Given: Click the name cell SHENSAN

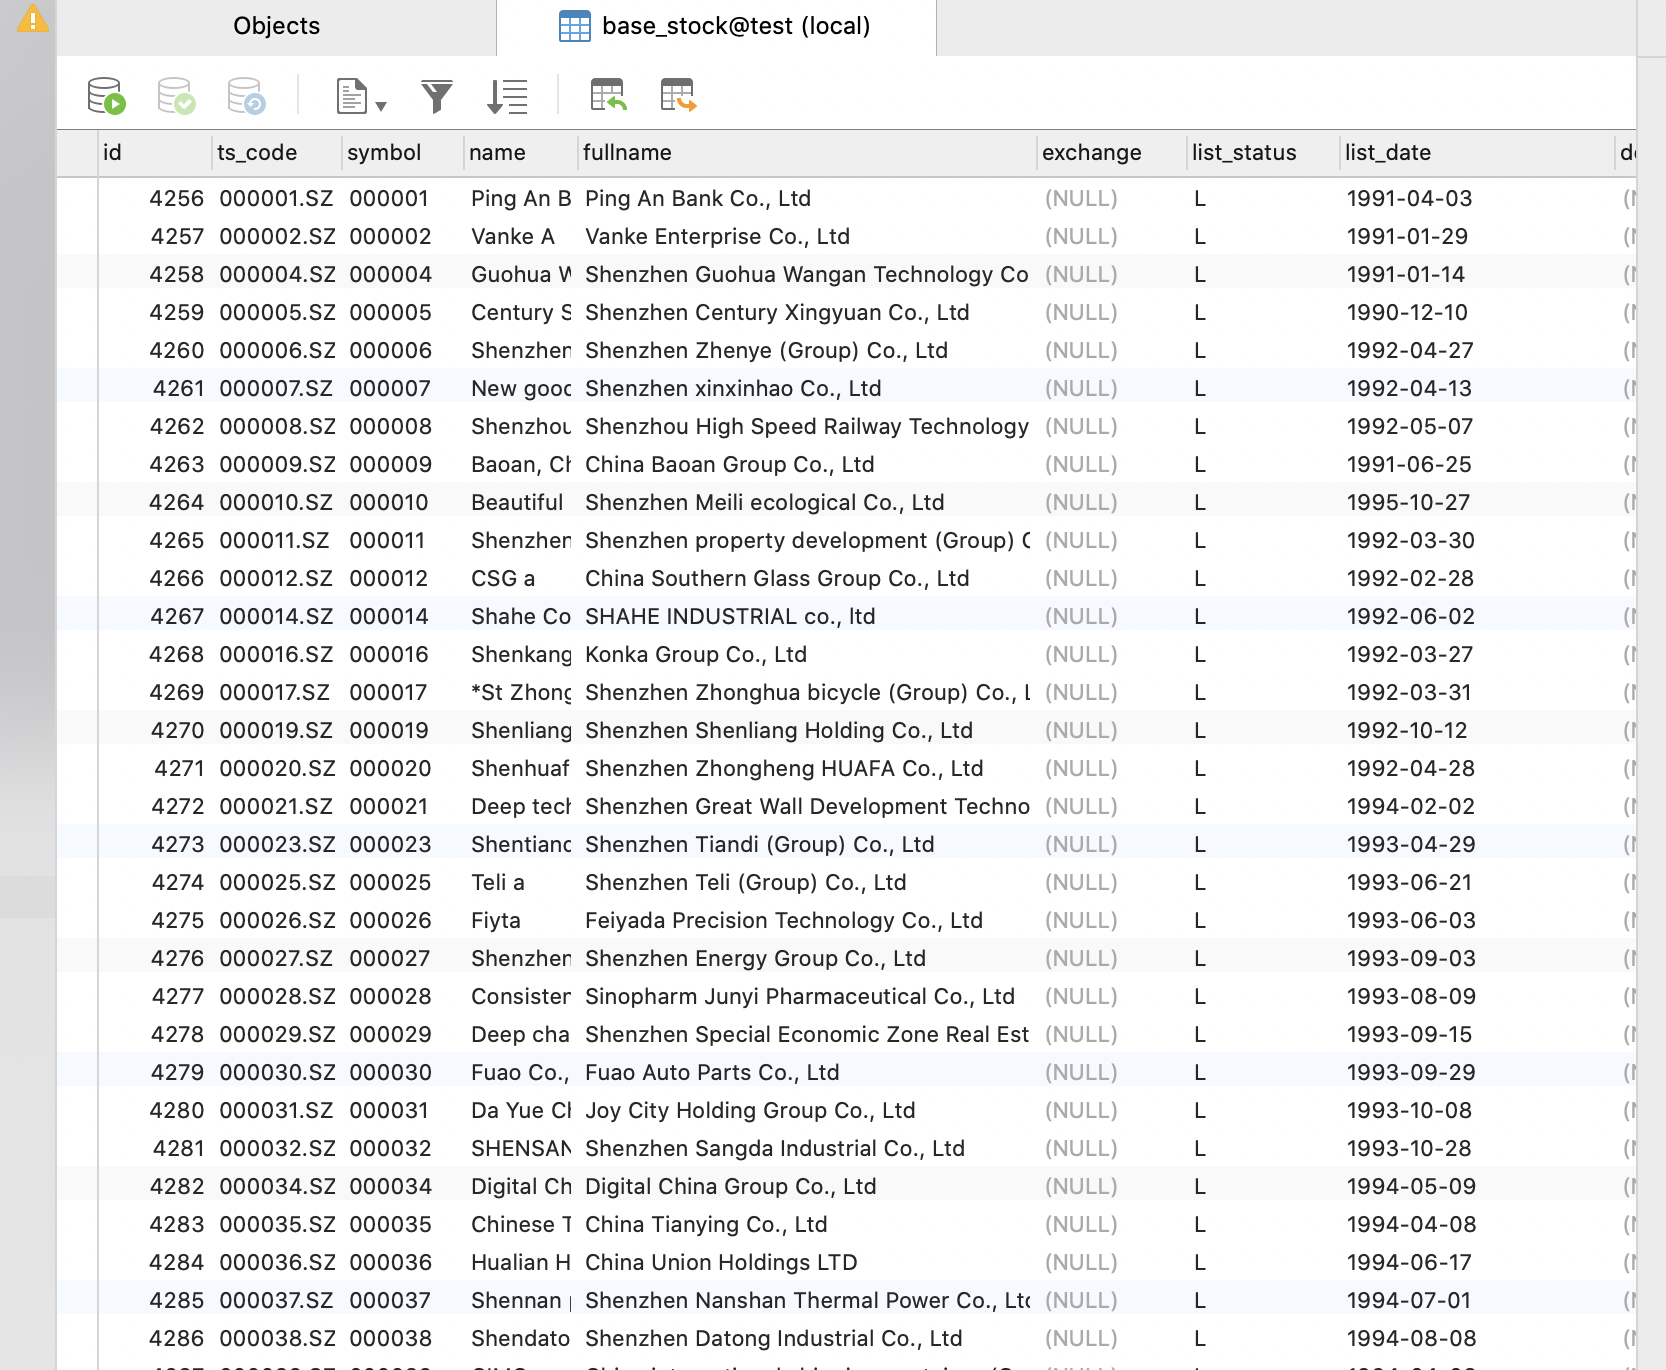Looking at the screenshot, I should point(521,1149).
